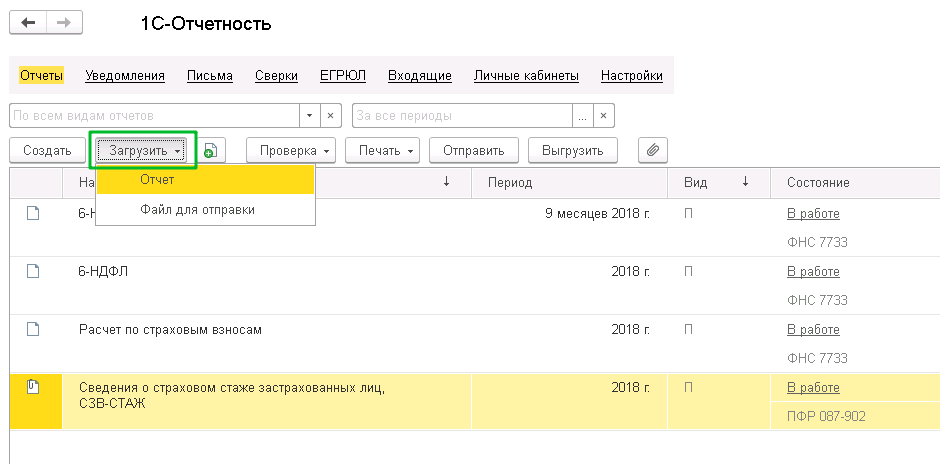Open the Личные кабинеты tab
The height and width of the screenshot is (464, 940).
pos(526,76)
